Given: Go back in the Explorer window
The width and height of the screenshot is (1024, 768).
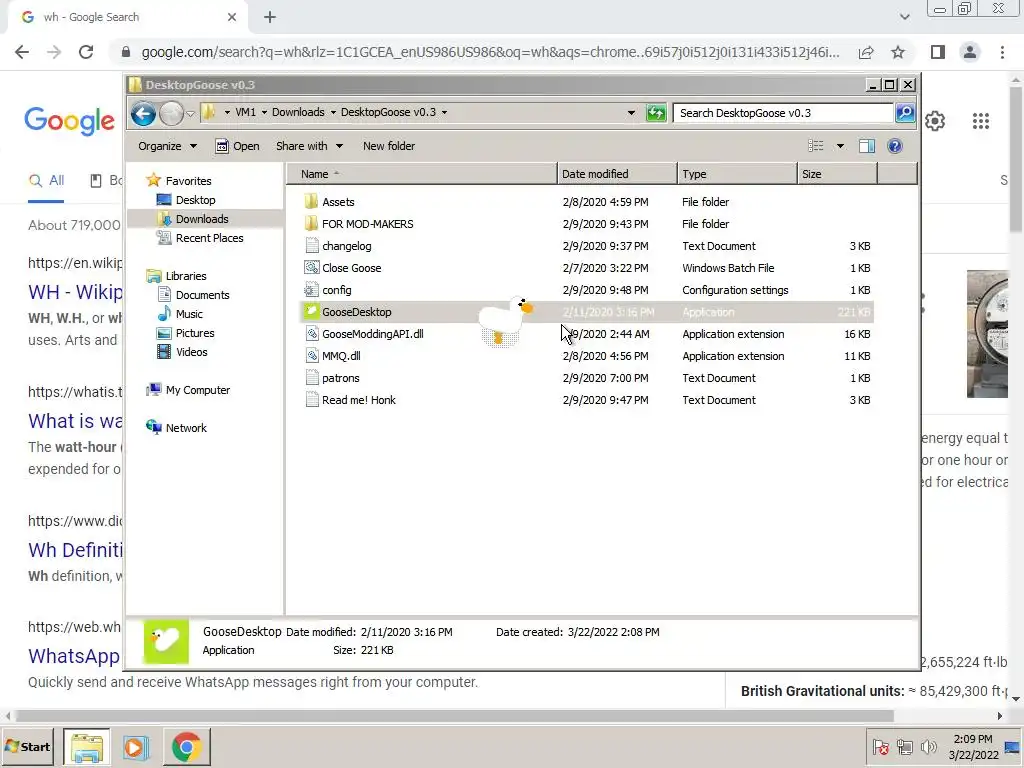Looking at the screenshot, I should point(143,114).
